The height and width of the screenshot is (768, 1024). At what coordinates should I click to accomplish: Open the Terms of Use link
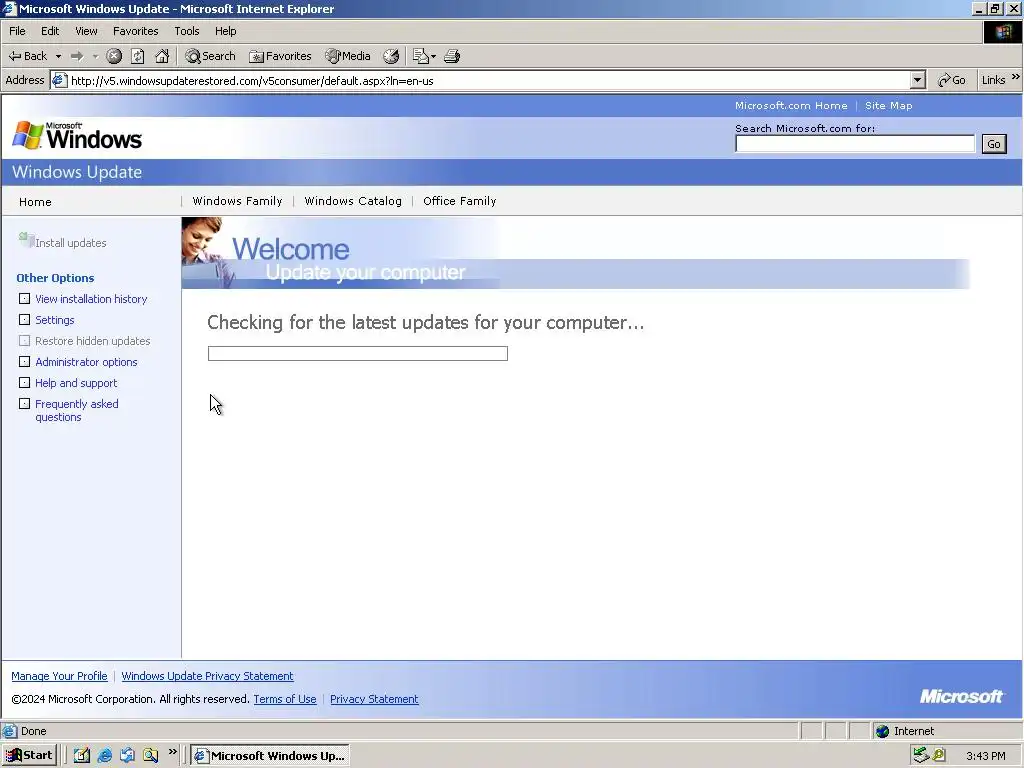pyautogui.click(x=285, y=699)
